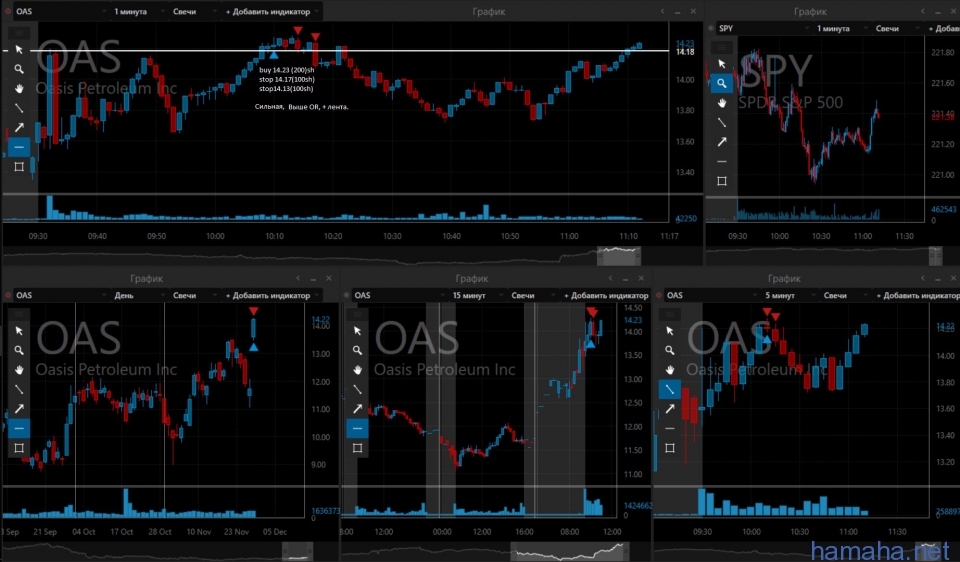Select the rectangle tool in OAS 1-minute chart
The height and width of the screenshot is (562, 960).
coord(19,167)
